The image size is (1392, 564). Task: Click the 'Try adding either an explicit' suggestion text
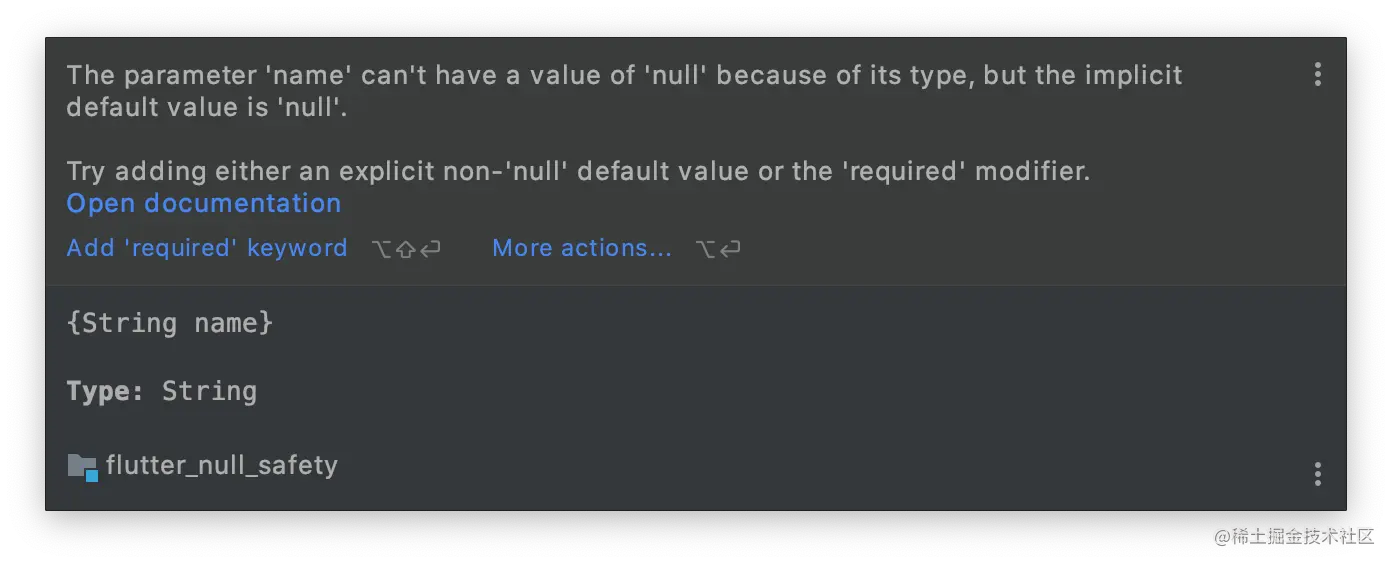click(x=578, y=171)
